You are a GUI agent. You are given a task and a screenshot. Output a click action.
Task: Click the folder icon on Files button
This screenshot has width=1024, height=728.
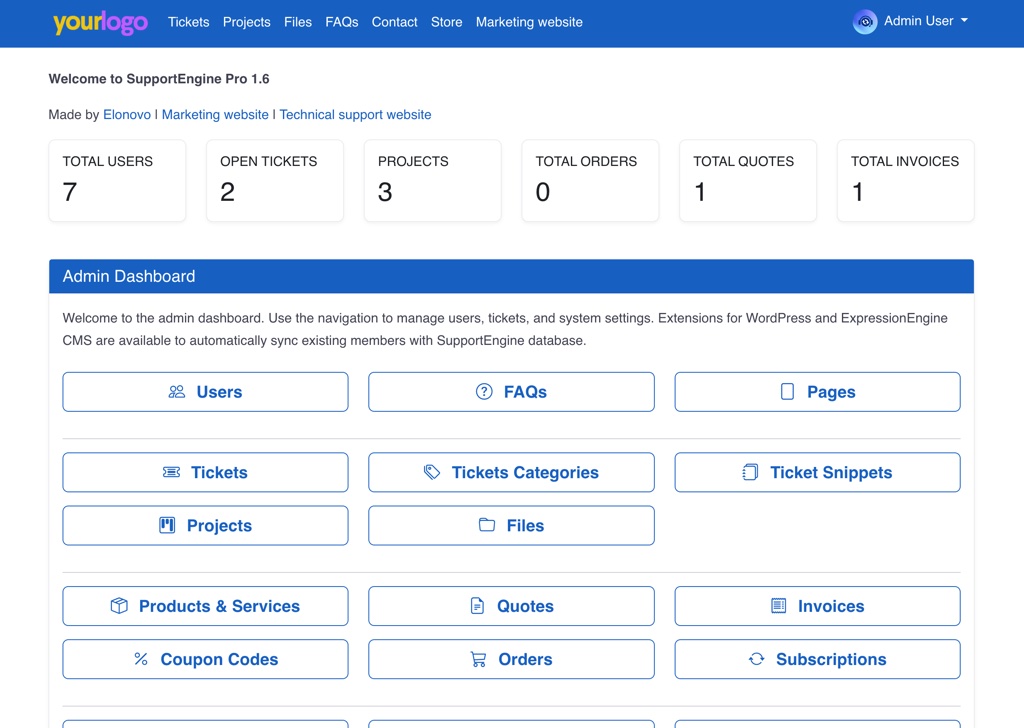487,525
